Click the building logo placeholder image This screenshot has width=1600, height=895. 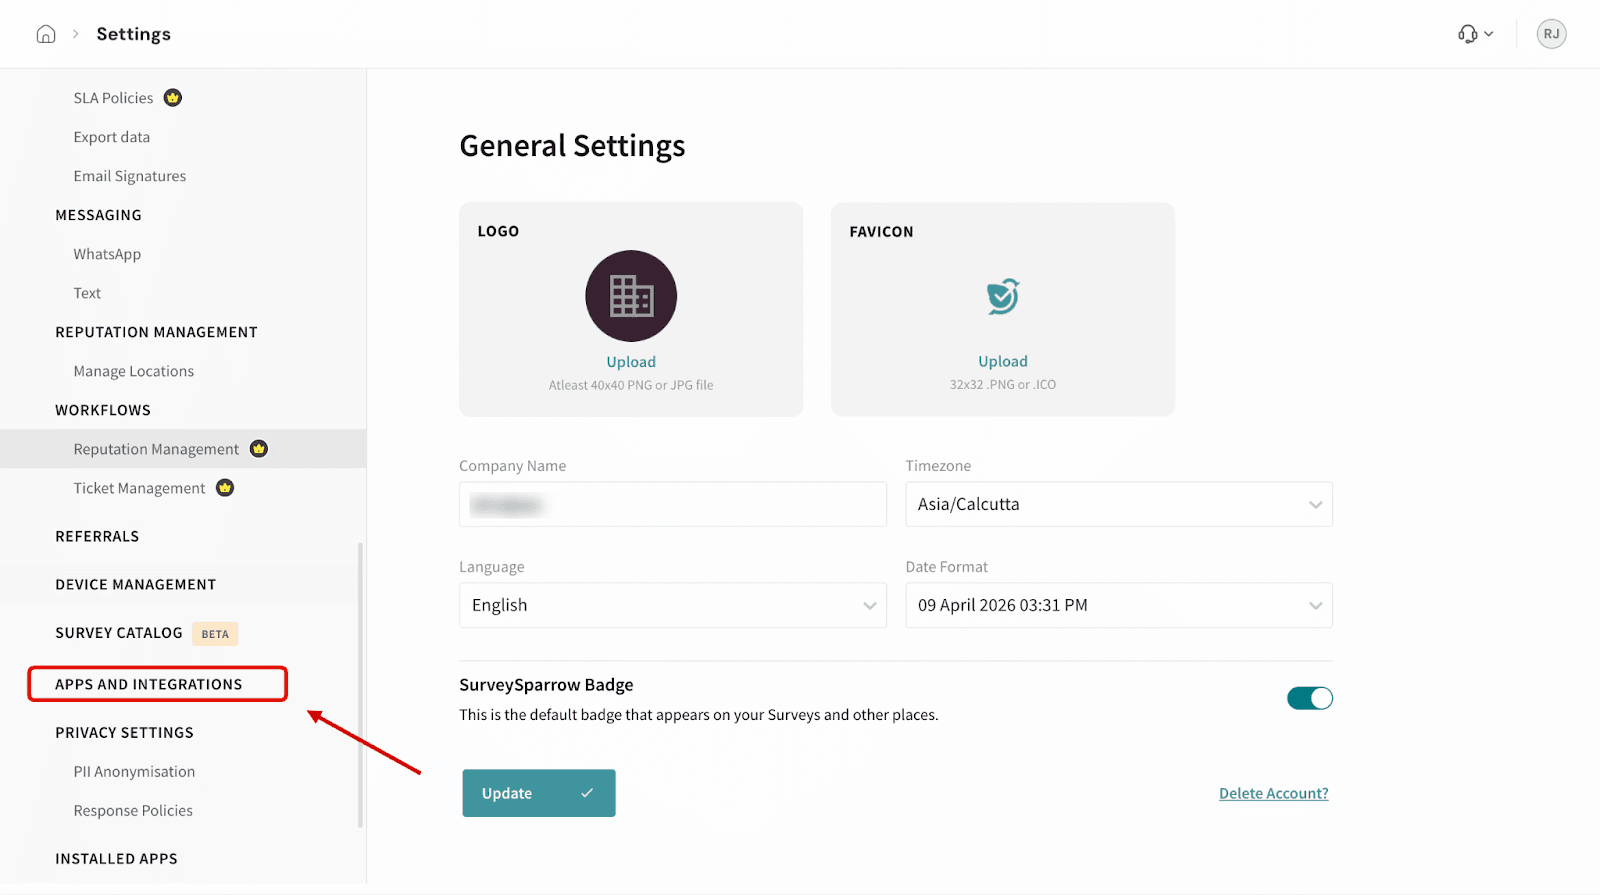[631, 296]
